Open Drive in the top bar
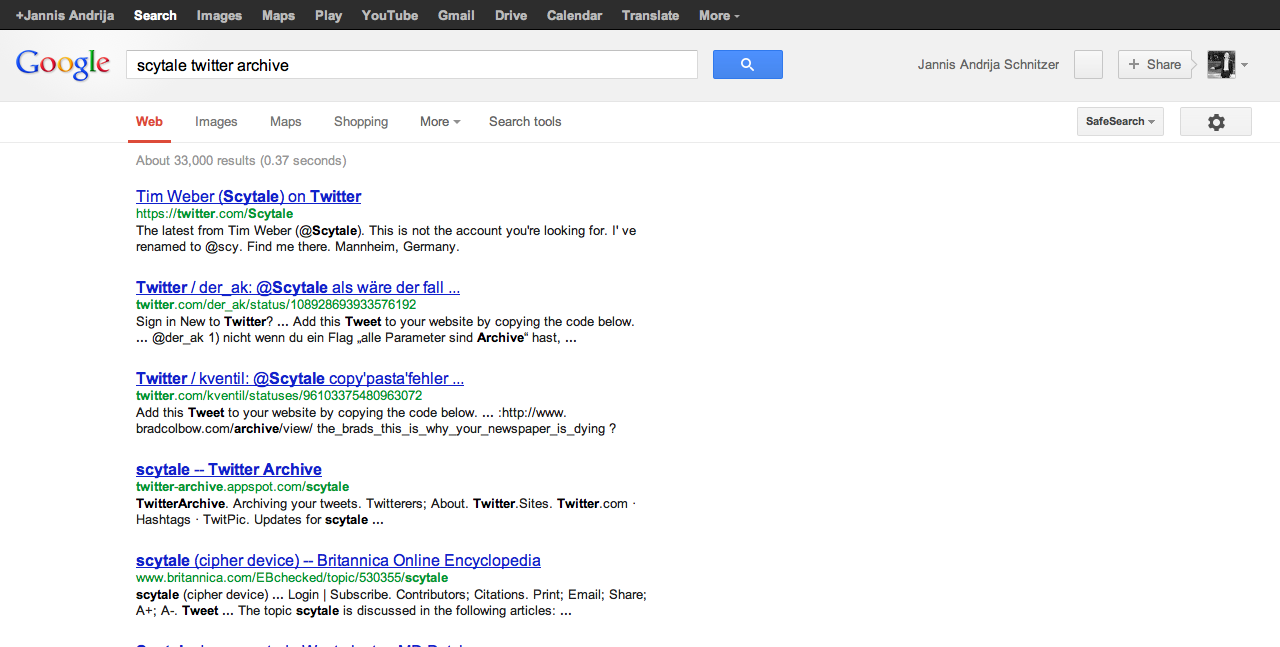The image size is (1280, 647). point(511,15)
